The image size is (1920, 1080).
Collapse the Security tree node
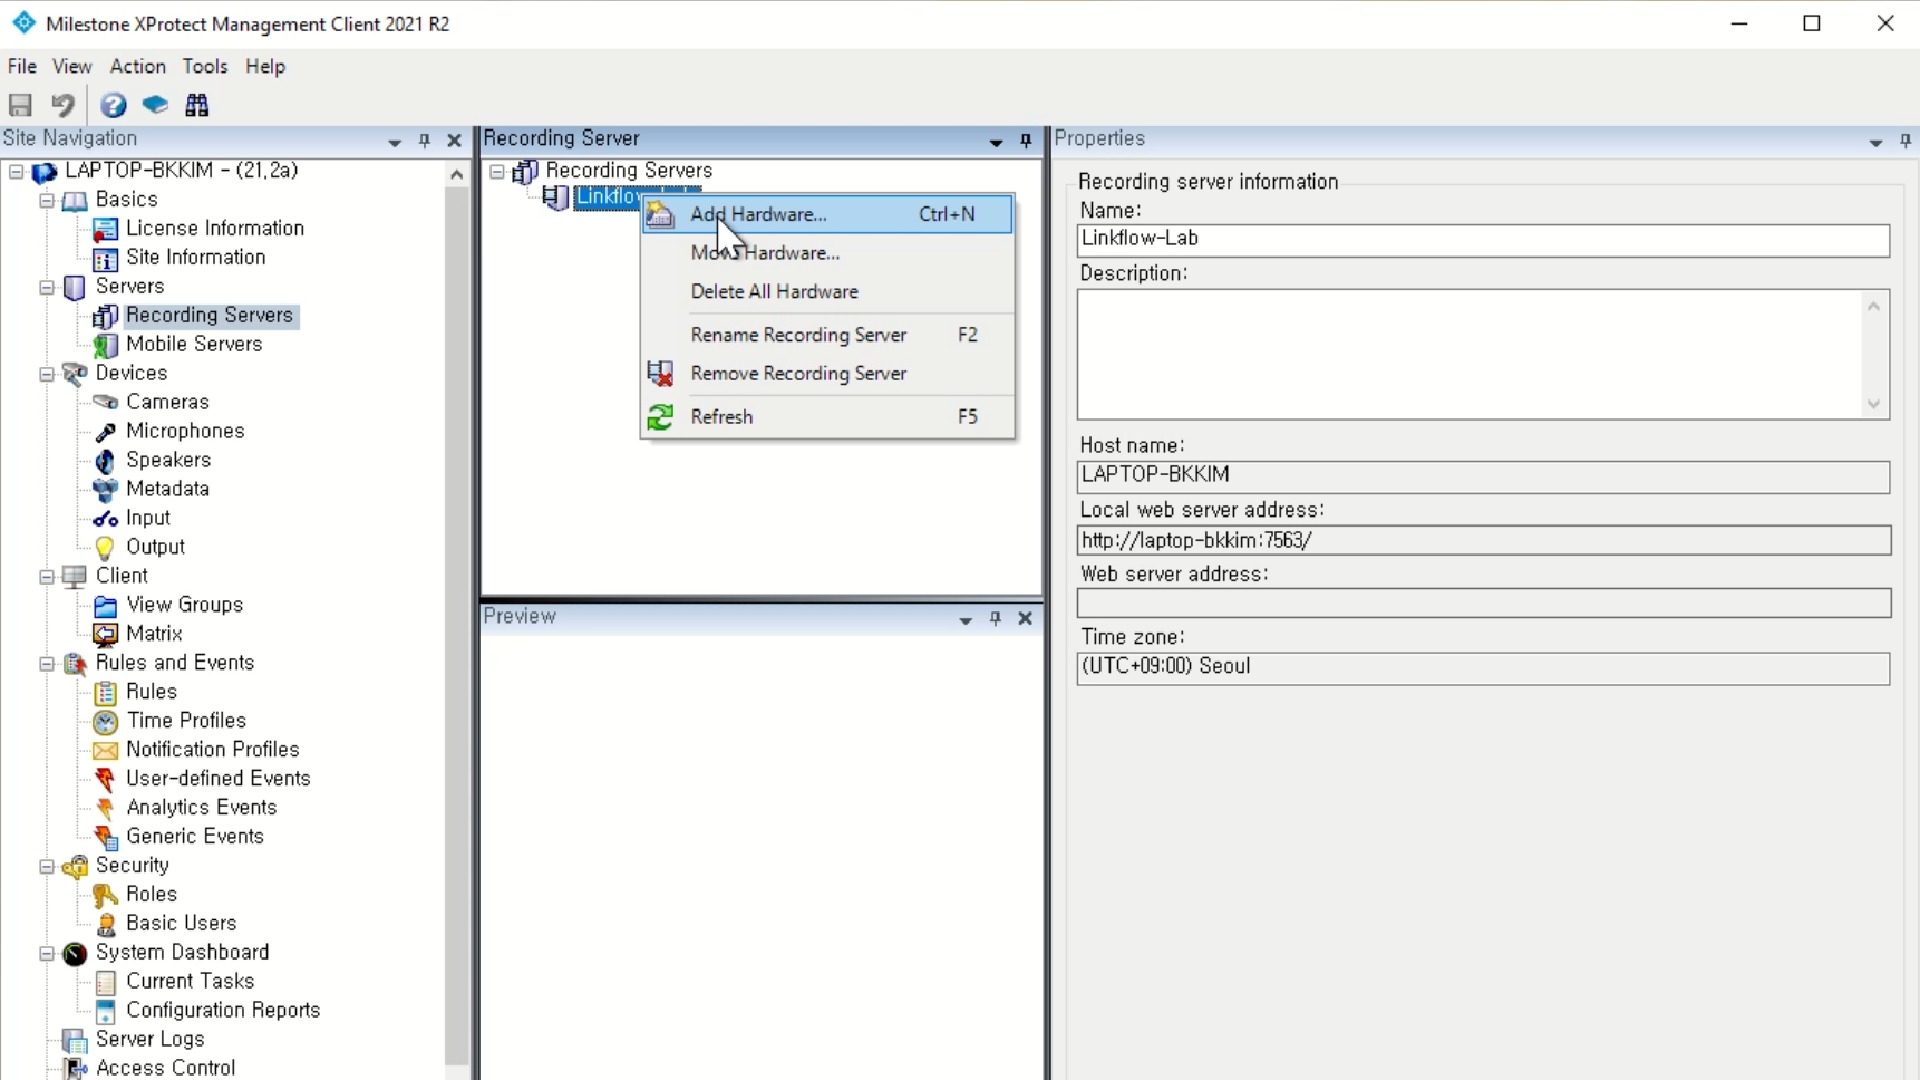[x=46, y=867]
